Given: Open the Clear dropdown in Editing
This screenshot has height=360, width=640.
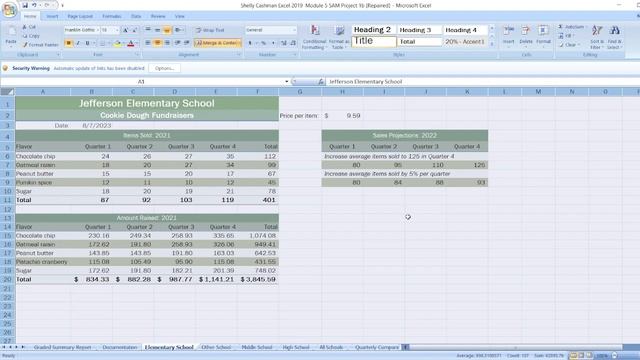Looking at the screenshot, I should pos(569,45).
